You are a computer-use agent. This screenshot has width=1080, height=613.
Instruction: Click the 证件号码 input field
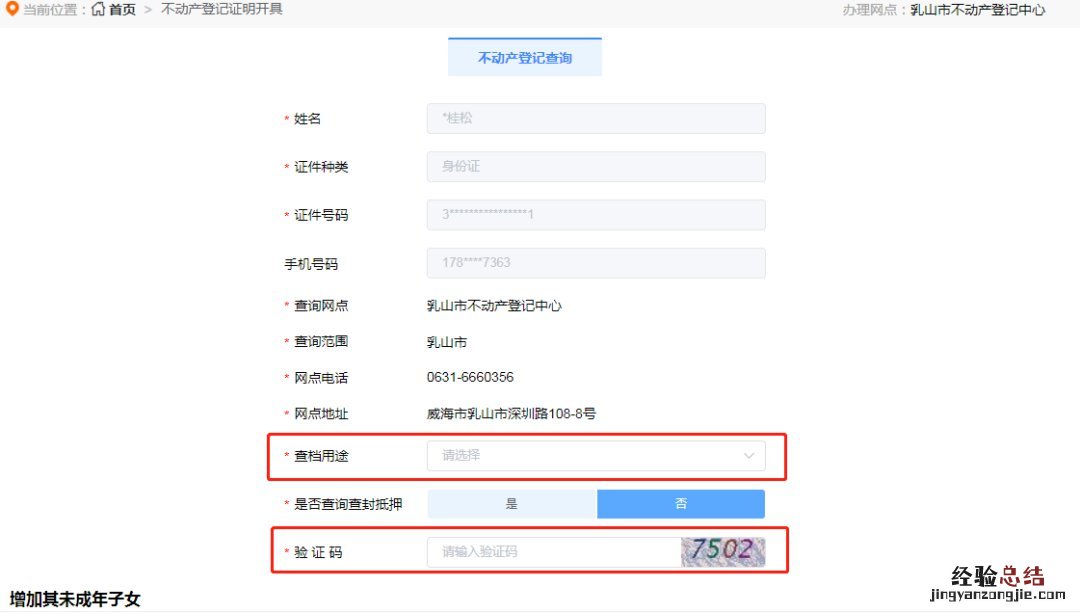click(596, 215)
